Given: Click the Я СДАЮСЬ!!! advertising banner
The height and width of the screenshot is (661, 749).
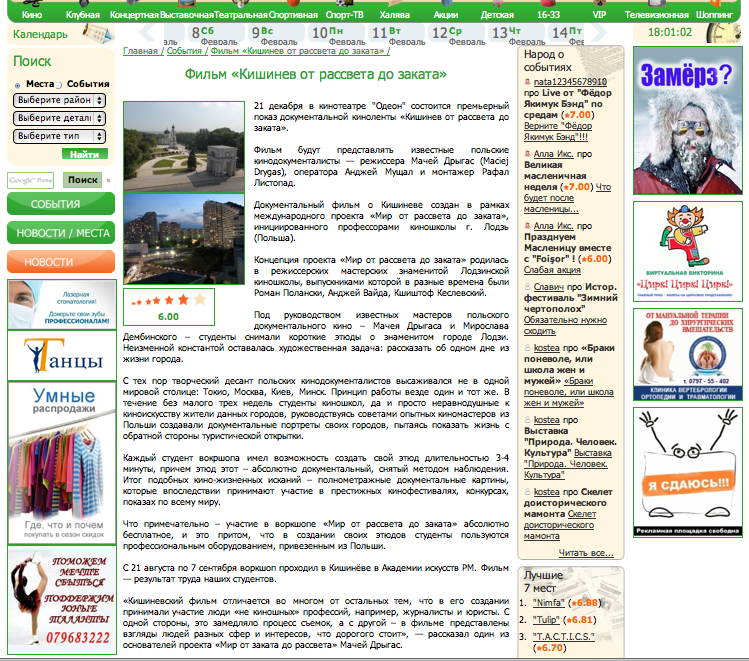Looking at the screenshot, I should (688, 472).
